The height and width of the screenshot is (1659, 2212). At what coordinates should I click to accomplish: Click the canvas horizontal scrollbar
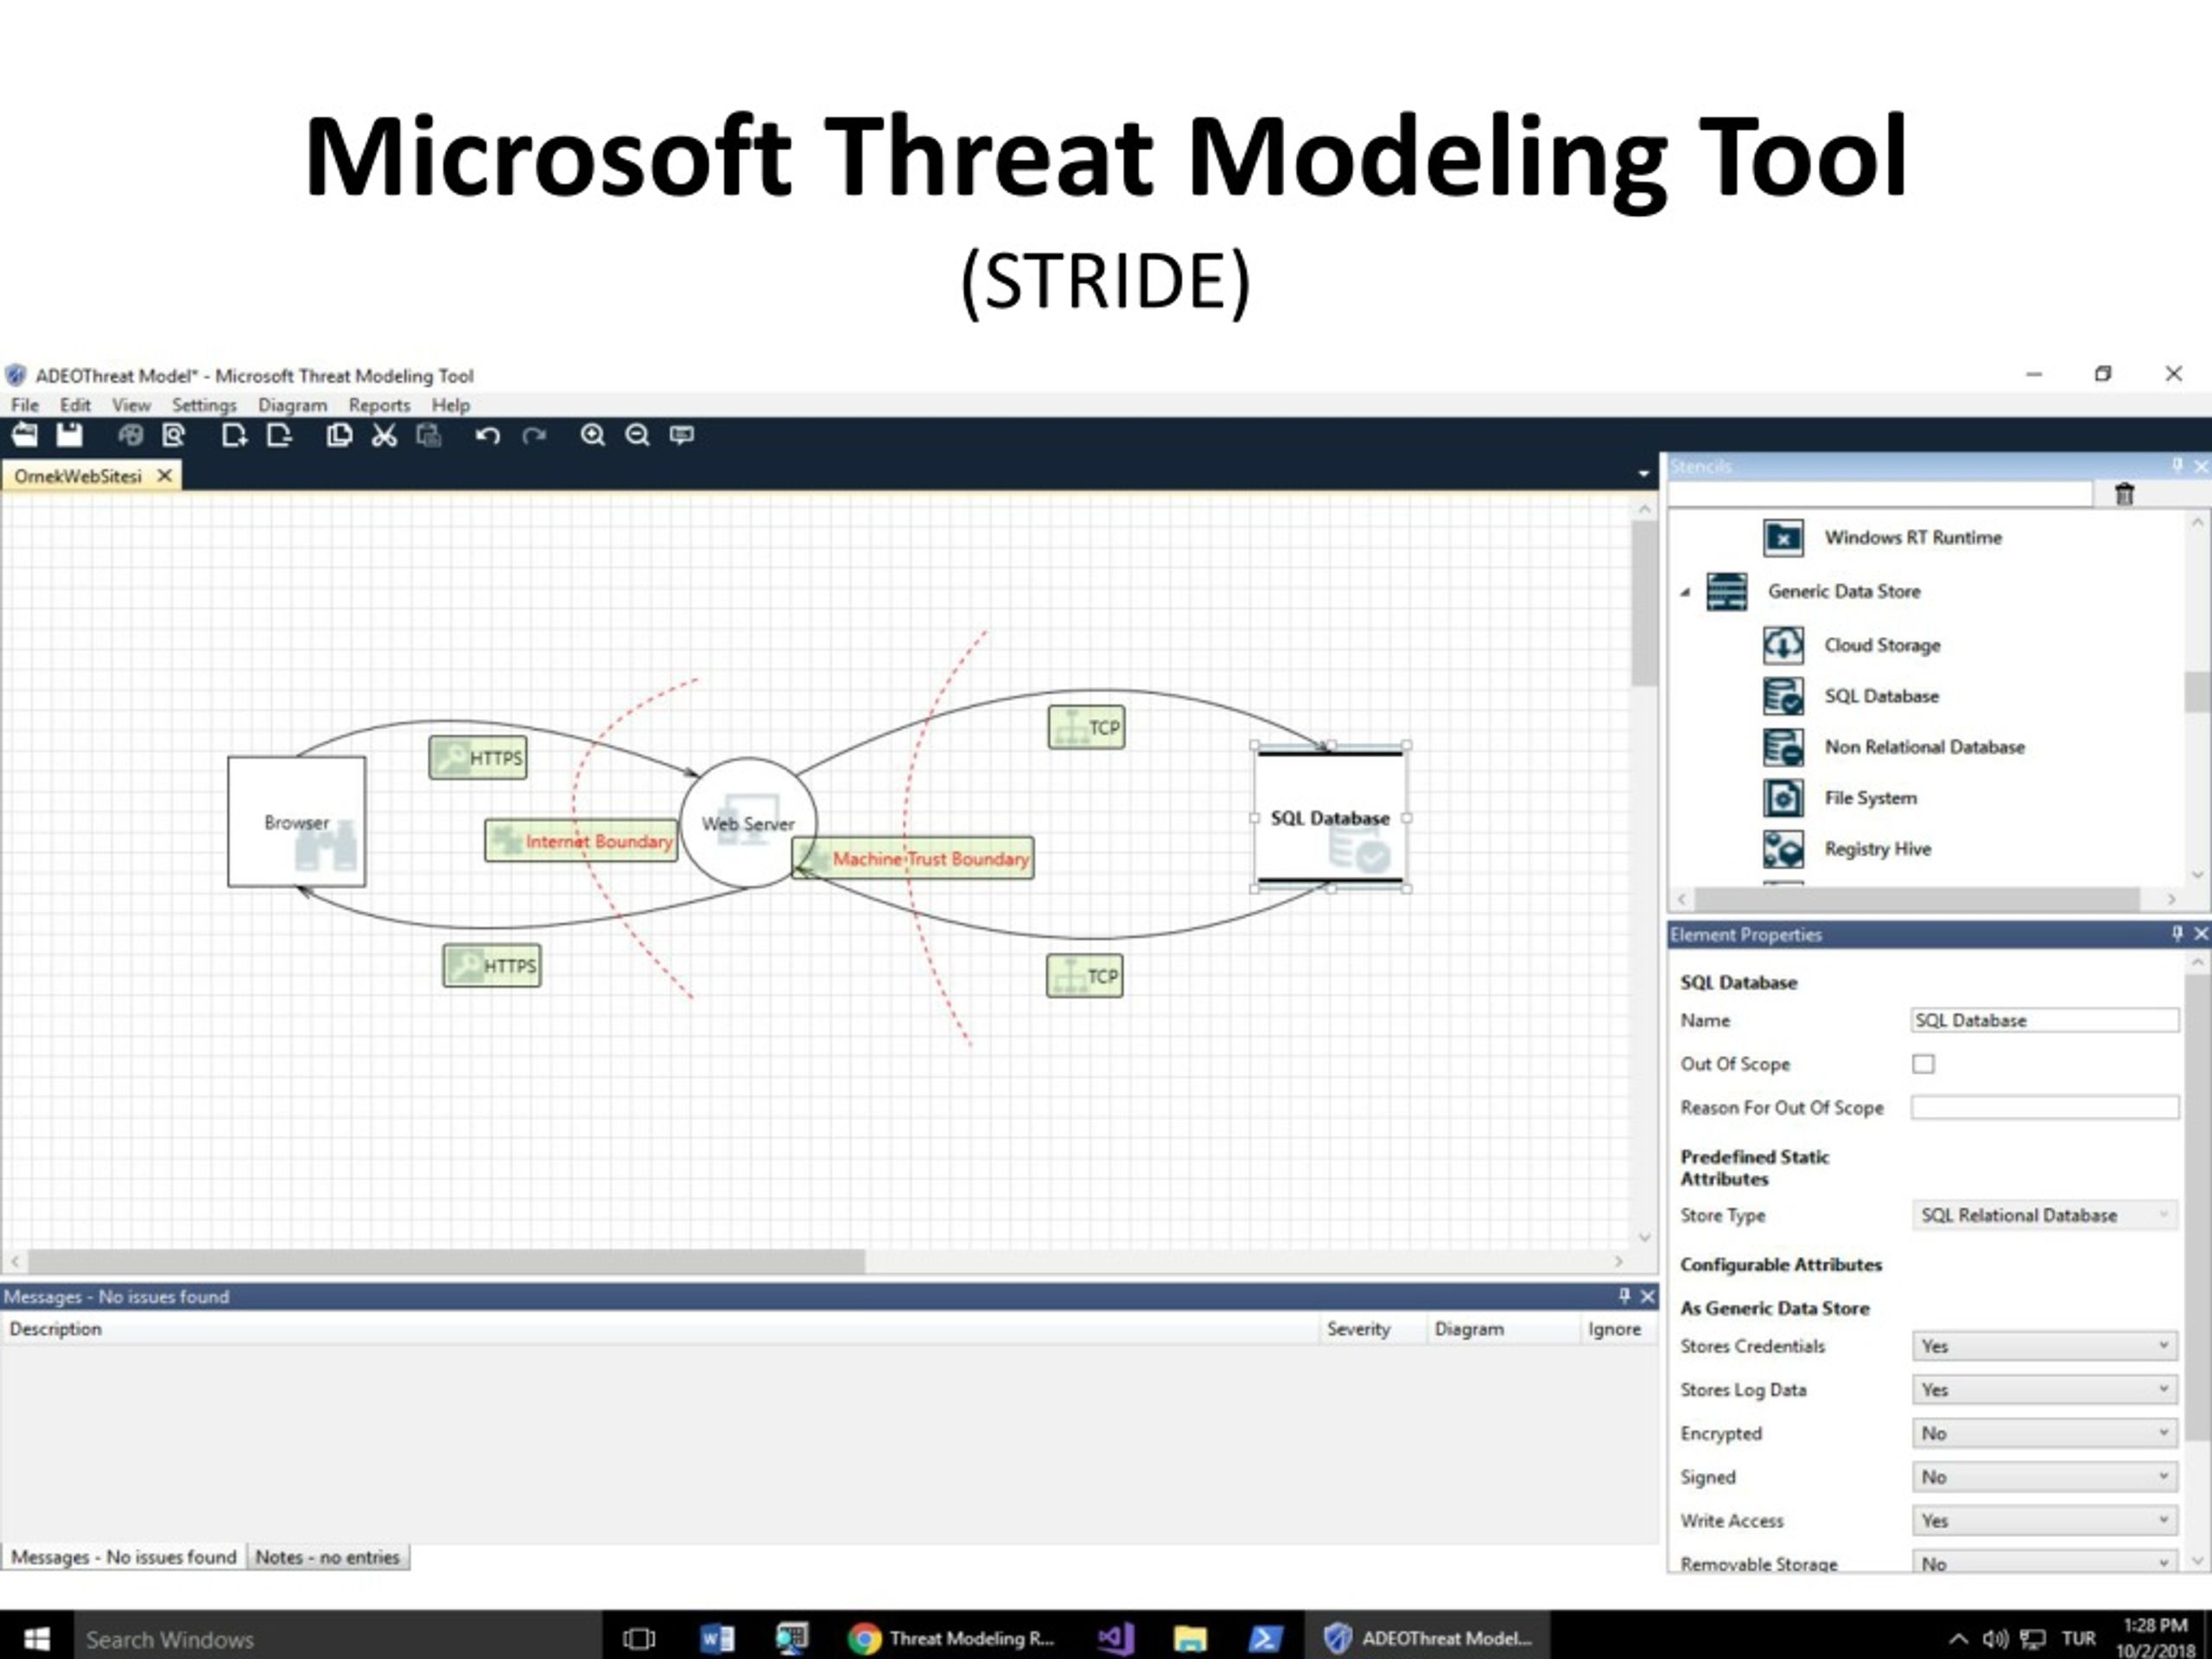pyautogui.click(x=446, y=1262)
